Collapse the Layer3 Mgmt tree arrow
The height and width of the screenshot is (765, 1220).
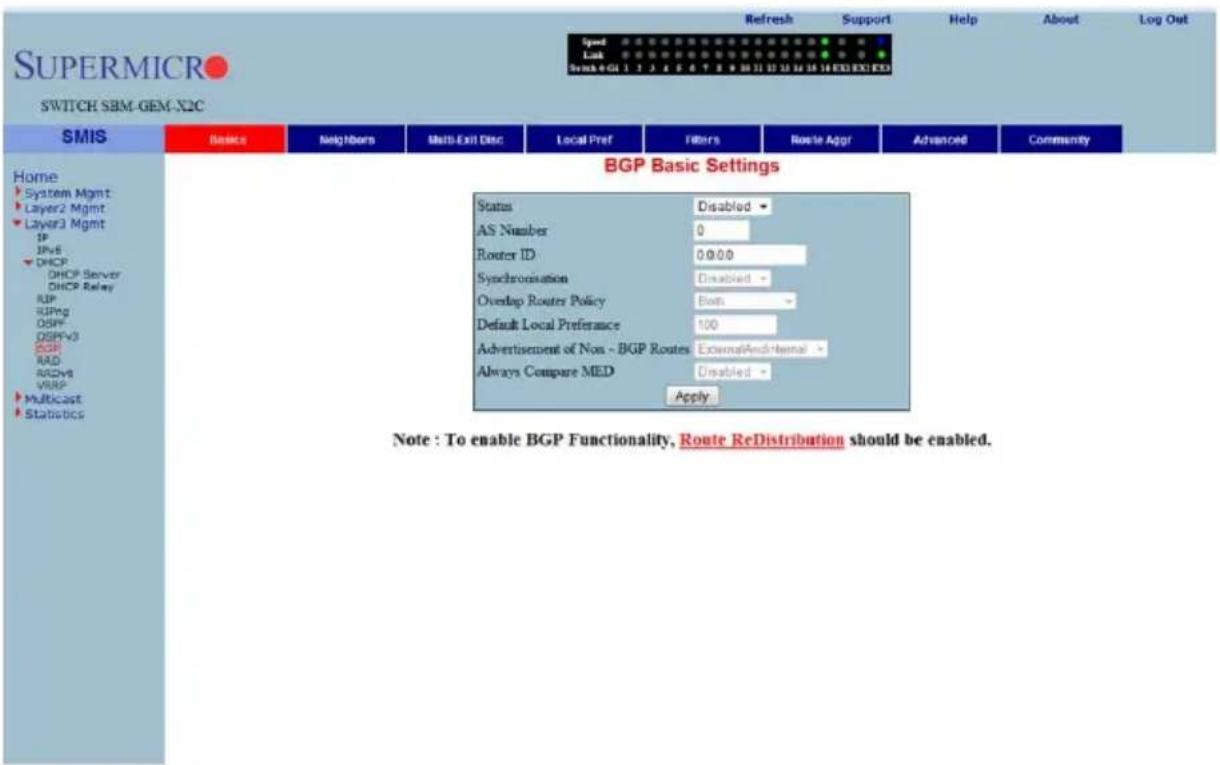click(x=15, y=224)
